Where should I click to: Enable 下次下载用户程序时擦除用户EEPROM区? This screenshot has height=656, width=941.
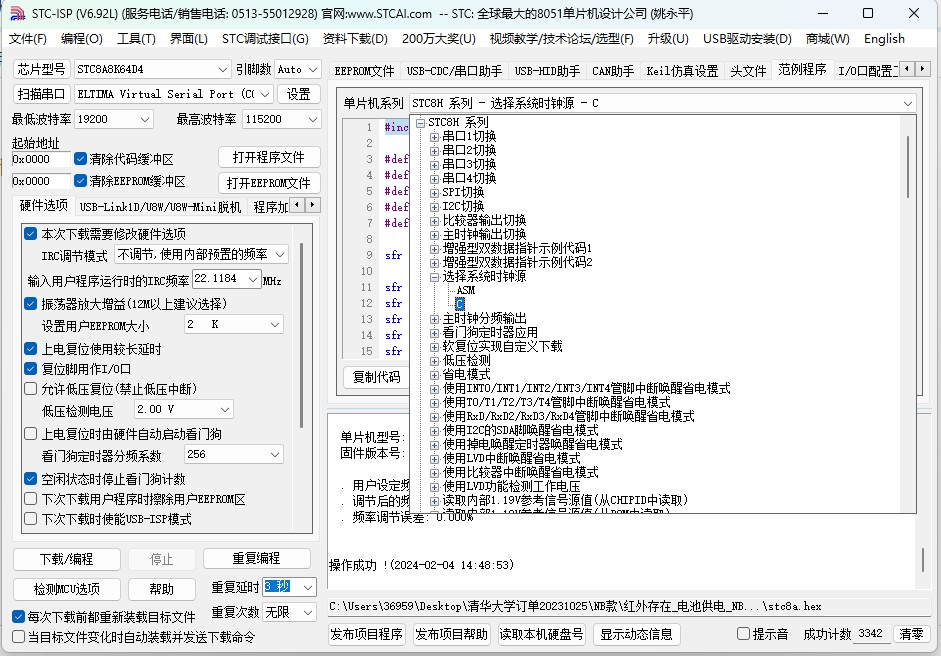tap(31, 499)
